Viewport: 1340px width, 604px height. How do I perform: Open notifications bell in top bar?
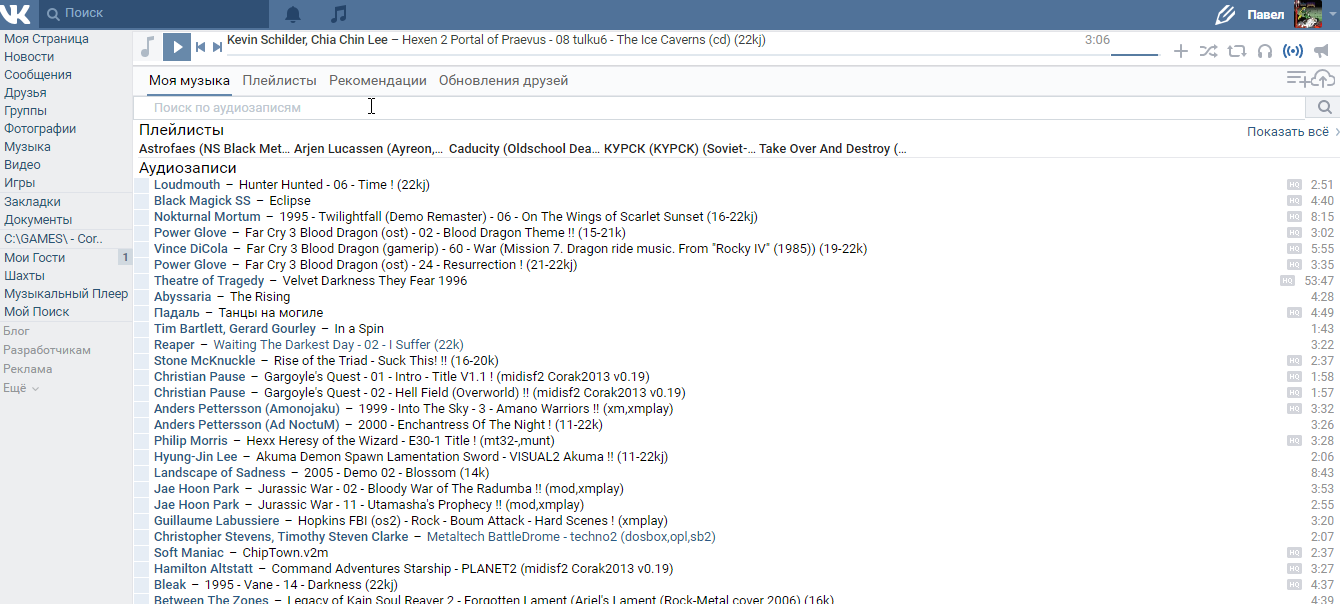click(293, 14)
